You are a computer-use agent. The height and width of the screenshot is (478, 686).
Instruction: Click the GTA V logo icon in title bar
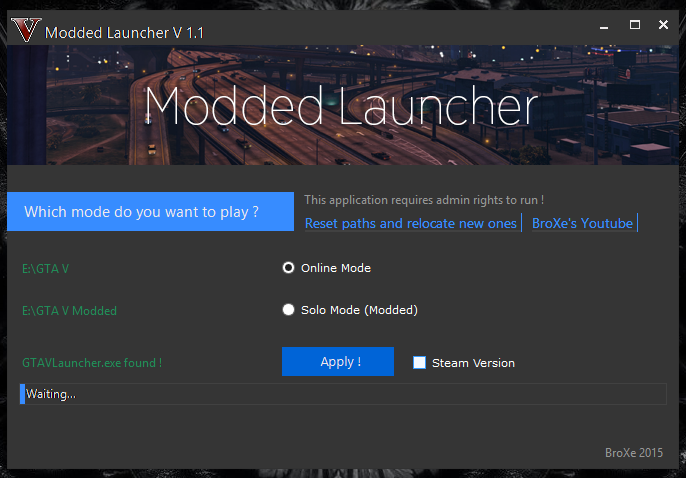point(26,30)
